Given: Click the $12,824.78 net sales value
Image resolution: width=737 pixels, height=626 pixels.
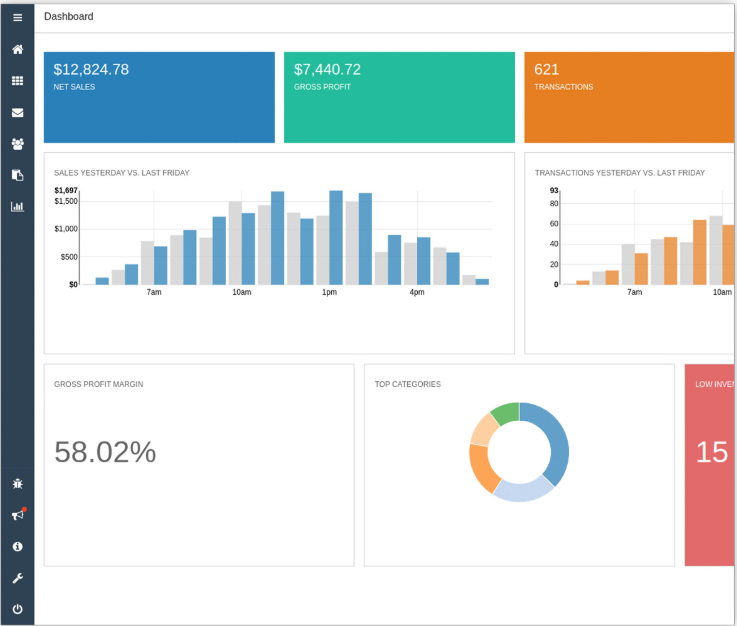Looking at the screenshot, I should pos(91,70).
